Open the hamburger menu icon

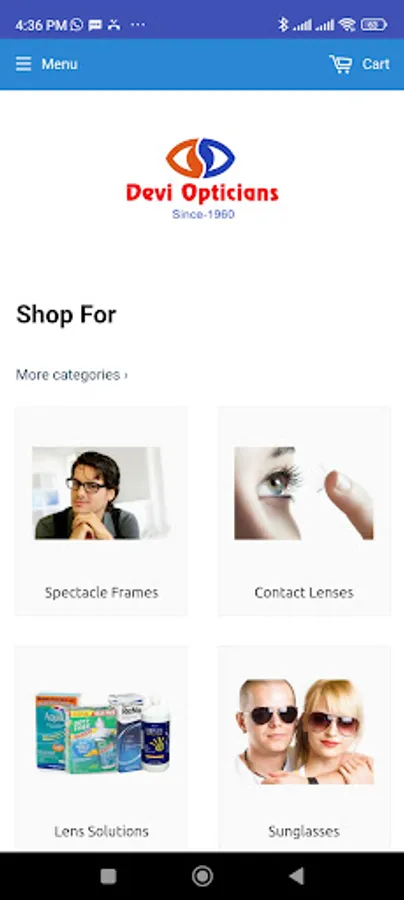pos(24,64)
